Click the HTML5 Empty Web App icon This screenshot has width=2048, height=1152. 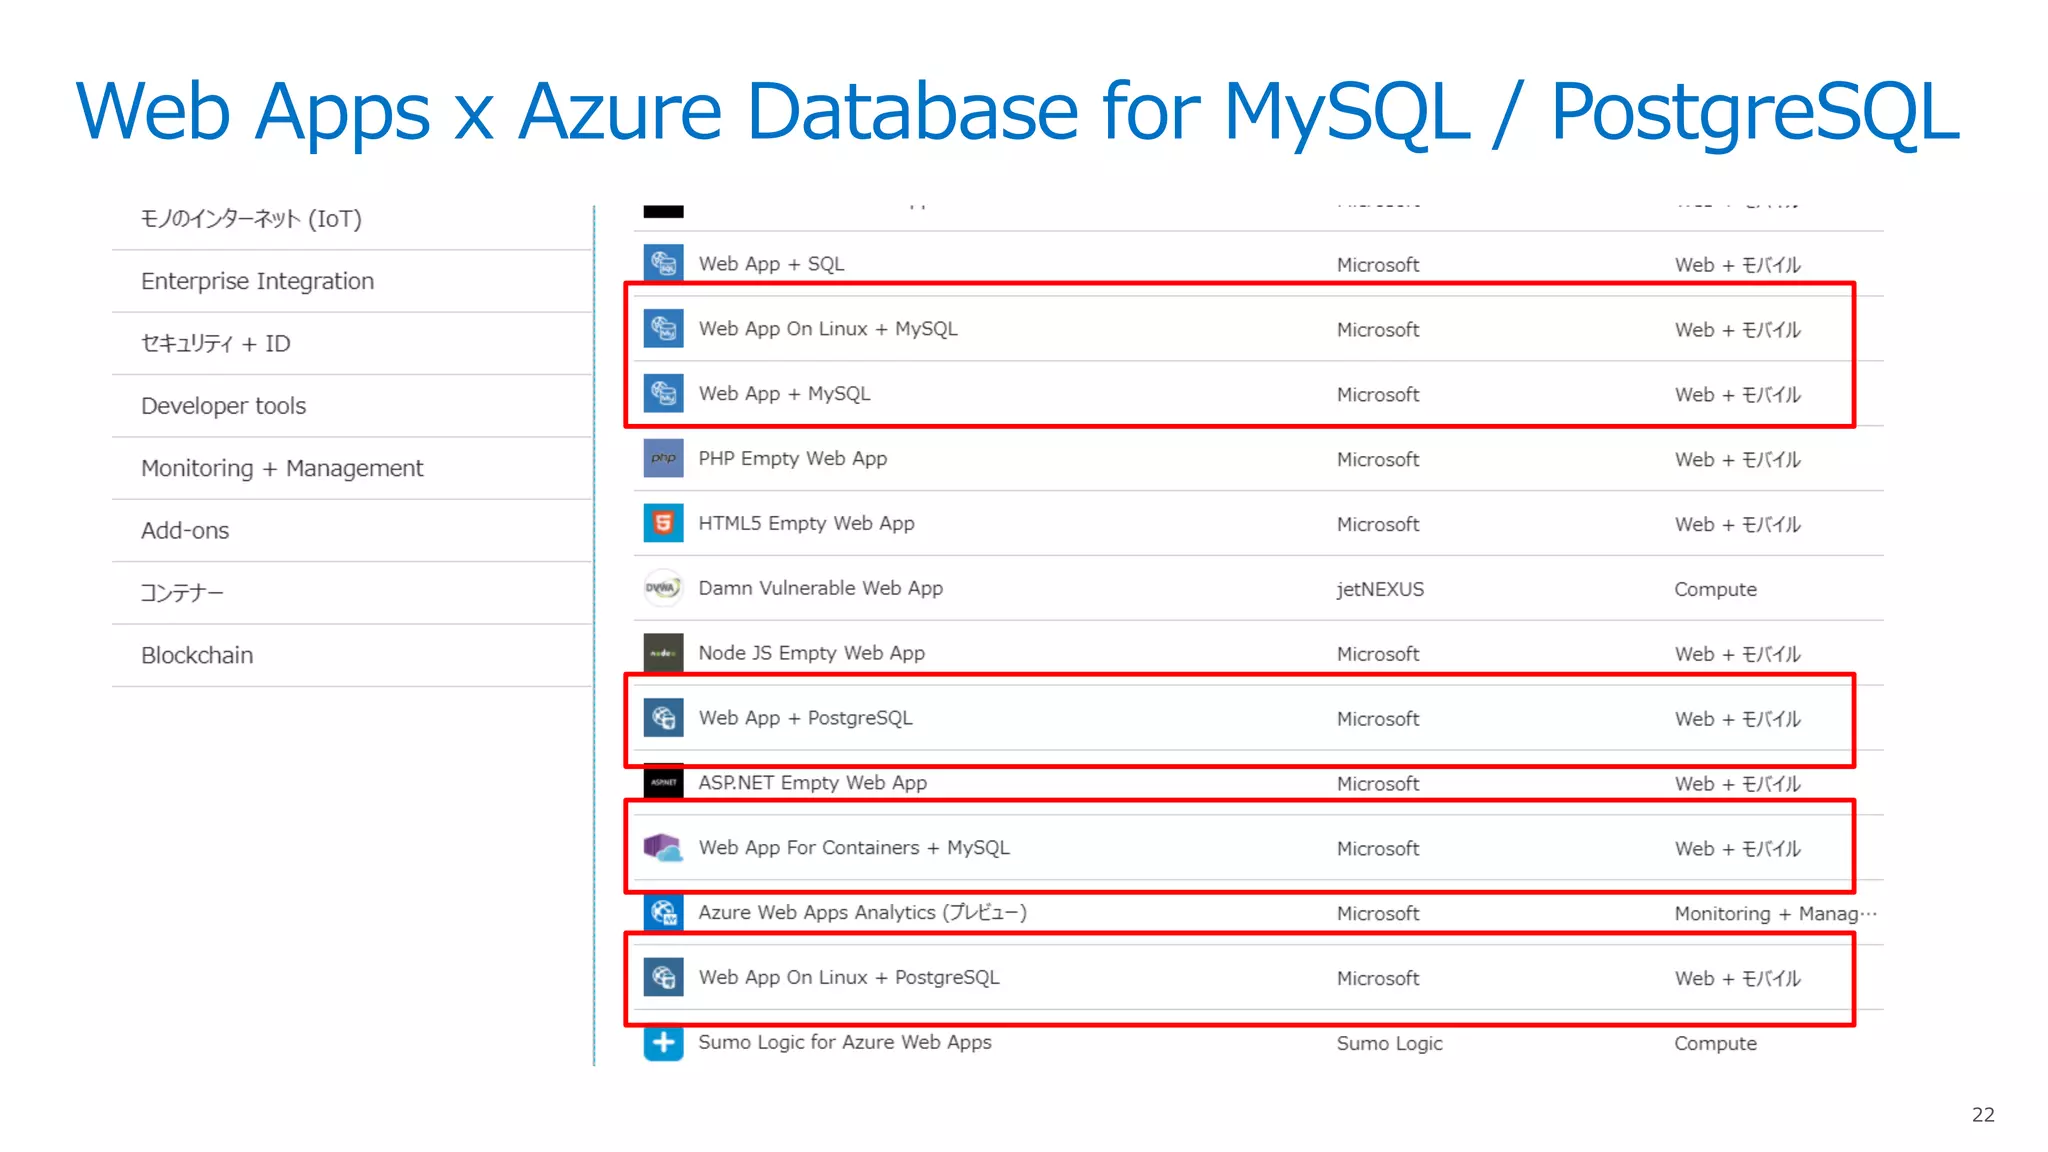[663, 523]
